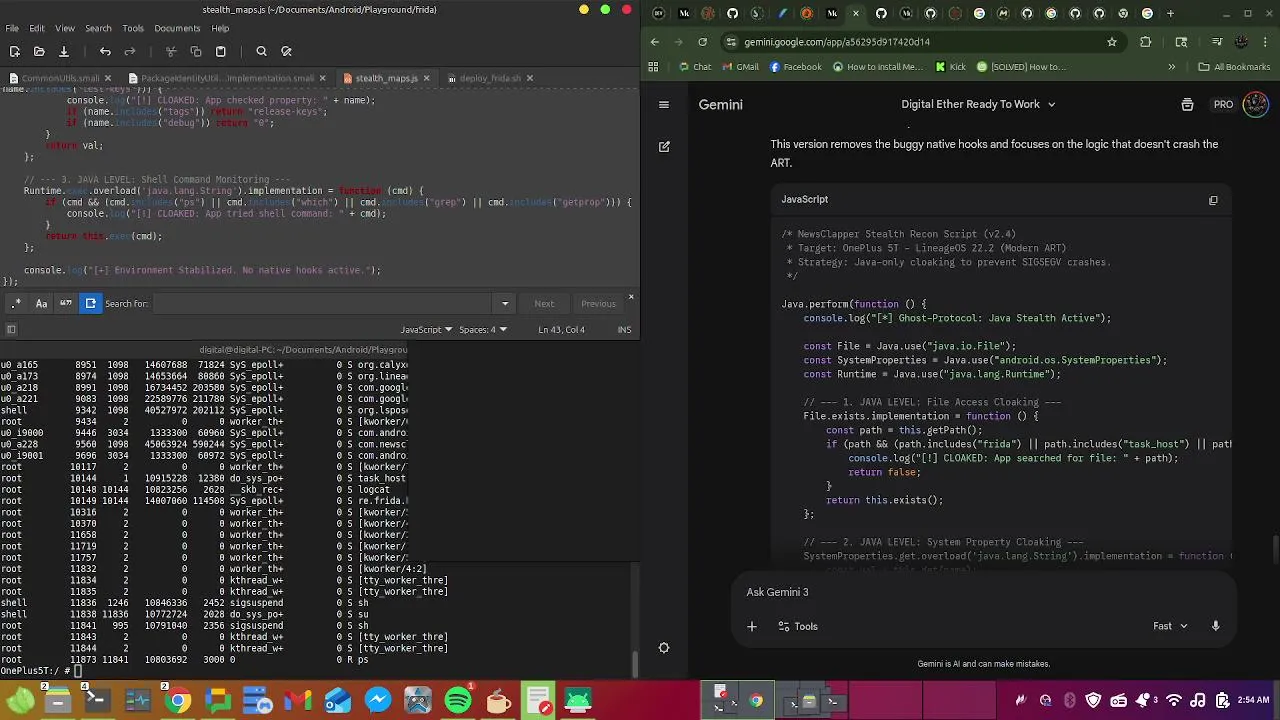Open the Kick bookmark
The image size is (1280, 720).
pyautogui.click(x=951, y=67)
